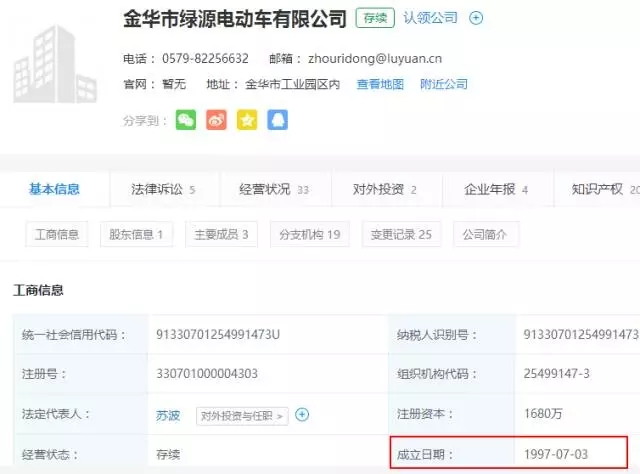Screen dimensions: 640x474
Task: Click 组织机构代码 label cell
Action: pos(452,374)
